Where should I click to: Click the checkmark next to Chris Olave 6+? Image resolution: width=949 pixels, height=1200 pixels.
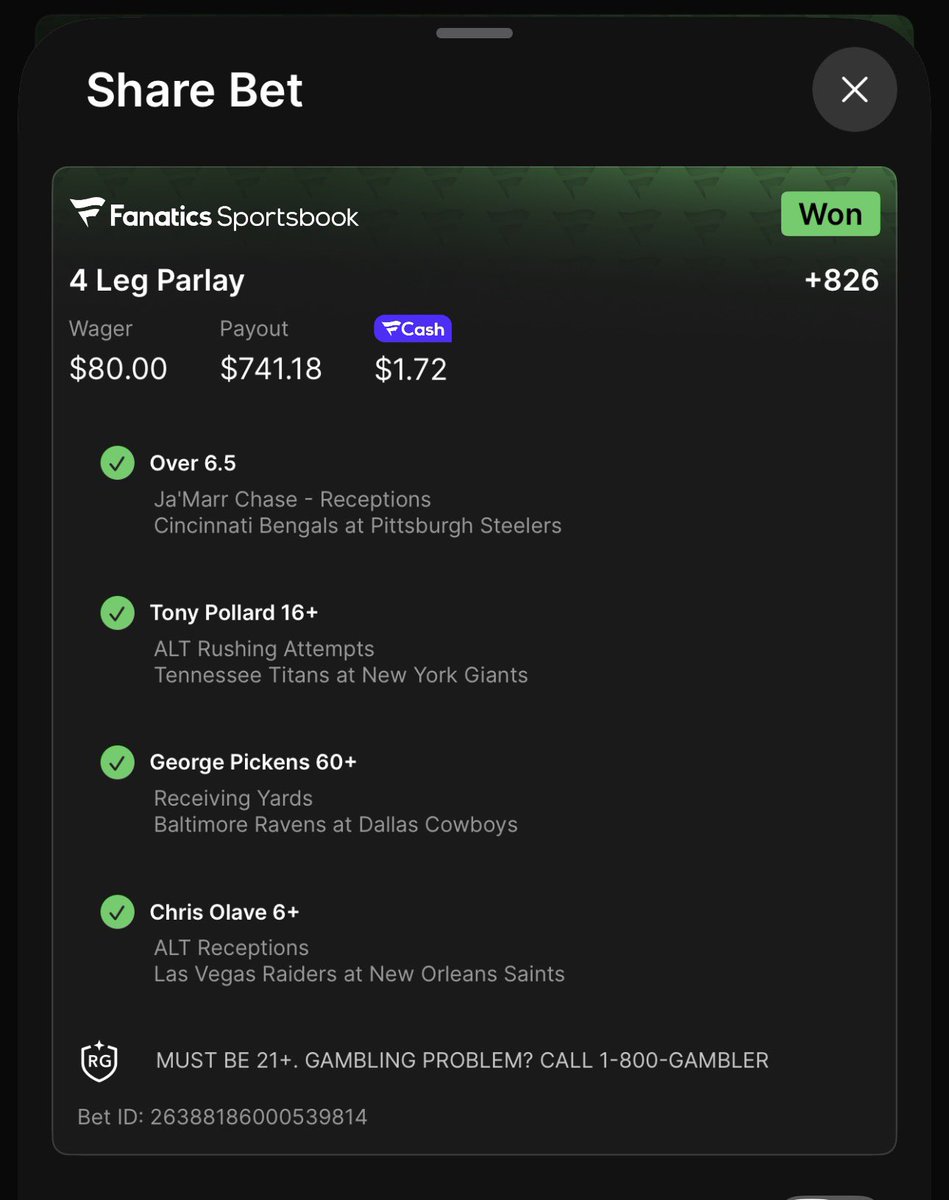[117, 912]
